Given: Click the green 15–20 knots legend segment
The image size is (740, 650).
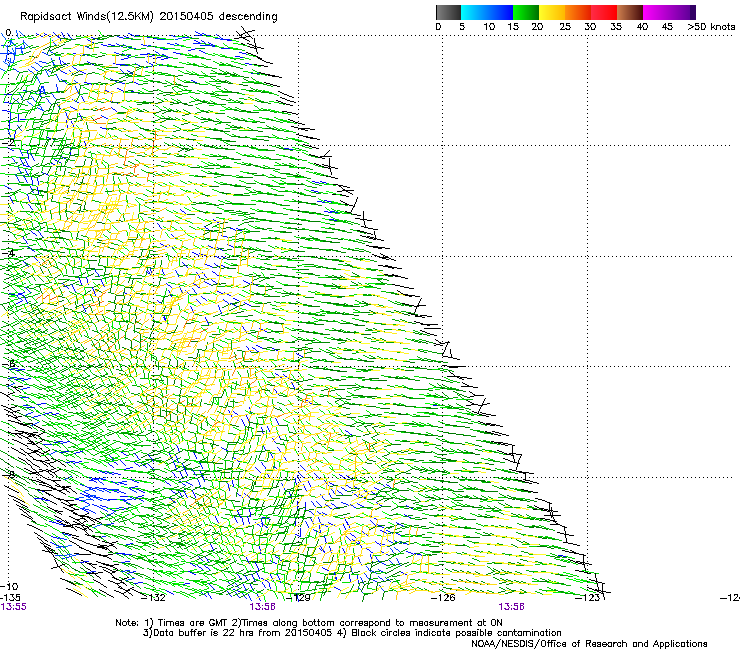Looking at the screenshot, I should 526,12.
